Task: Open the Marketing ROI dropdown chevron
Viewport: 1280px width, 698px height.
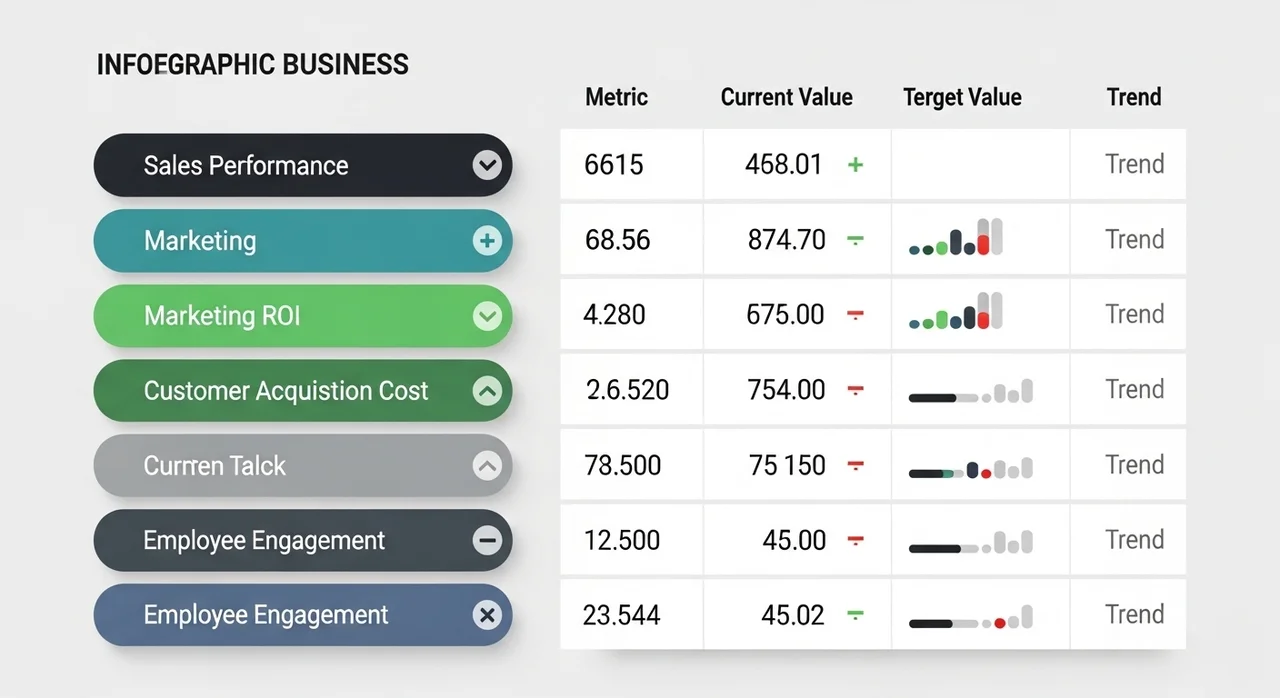Action: point(487,317)
